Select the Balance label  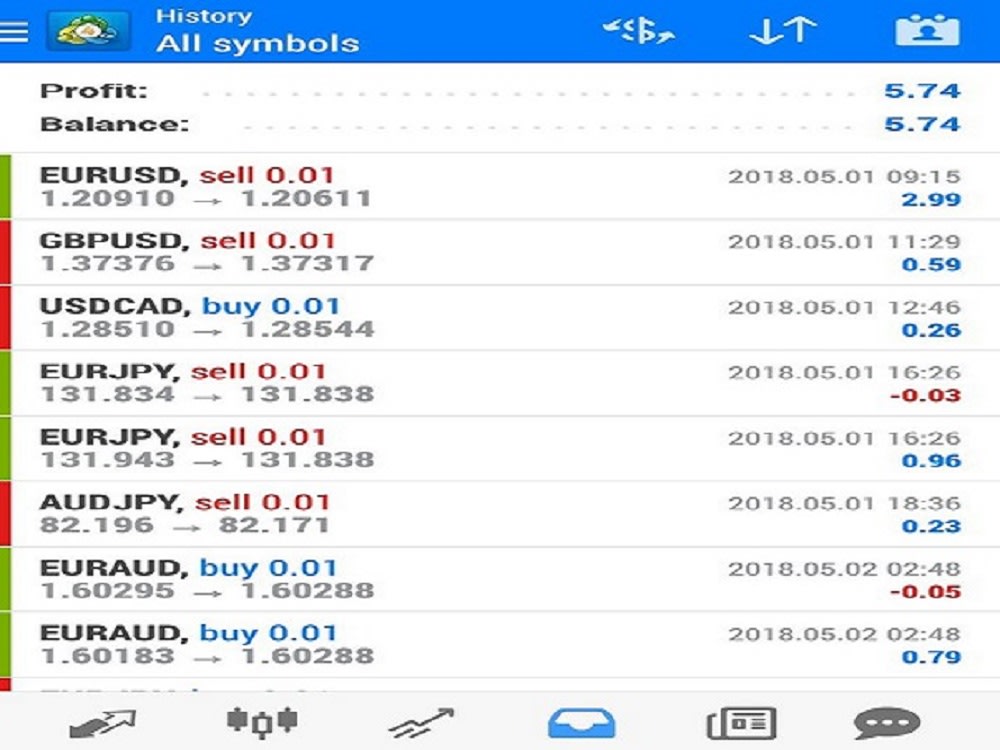(x=115, y=124)
